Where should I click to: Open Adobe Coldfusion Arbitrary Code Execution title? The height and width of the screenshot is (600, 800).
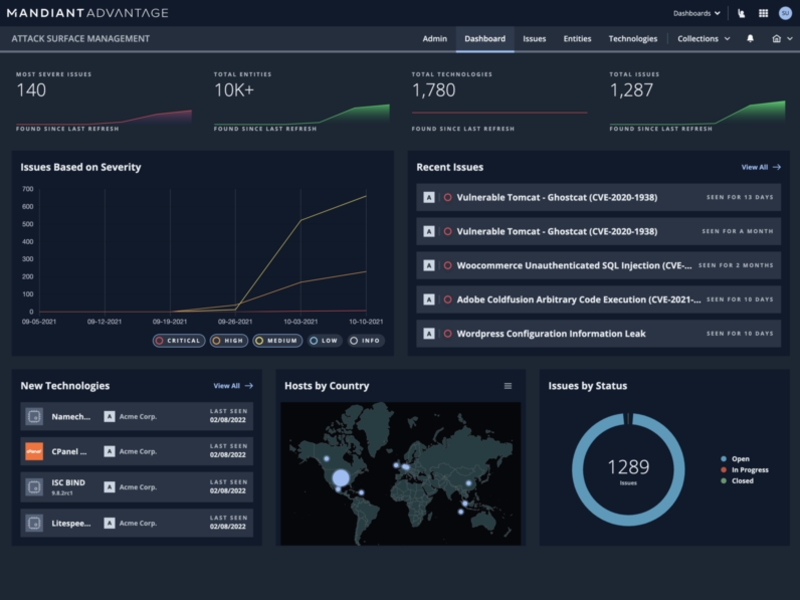[579, 299]
